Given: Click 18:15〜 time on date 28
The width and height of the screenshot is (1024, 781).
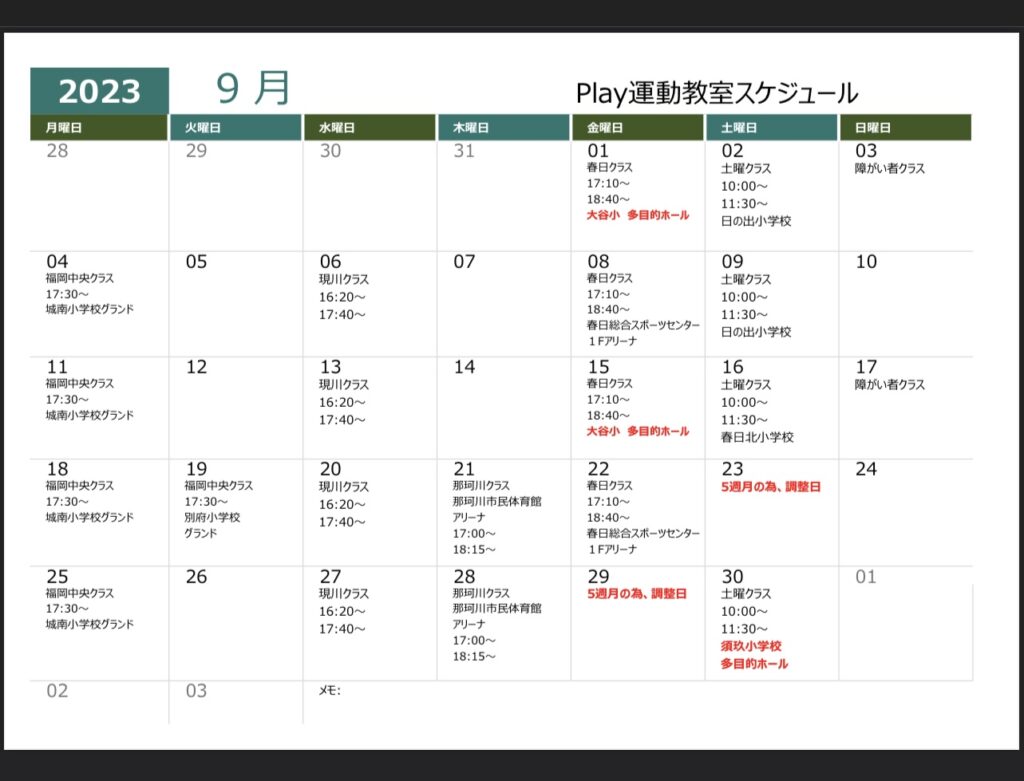Looking at the screenshot, I should (x=474, y=656).
